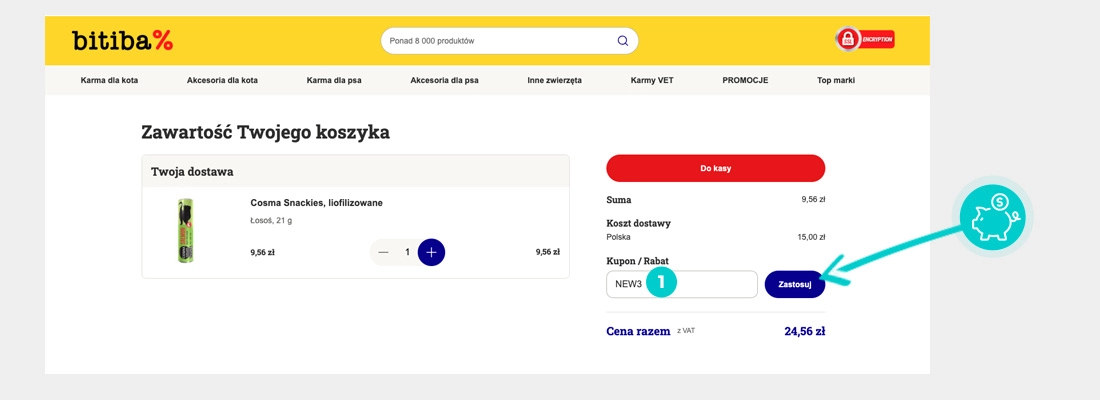Click the number 1 step marker
Screen dimensions: 1100x400
(662, 283)
